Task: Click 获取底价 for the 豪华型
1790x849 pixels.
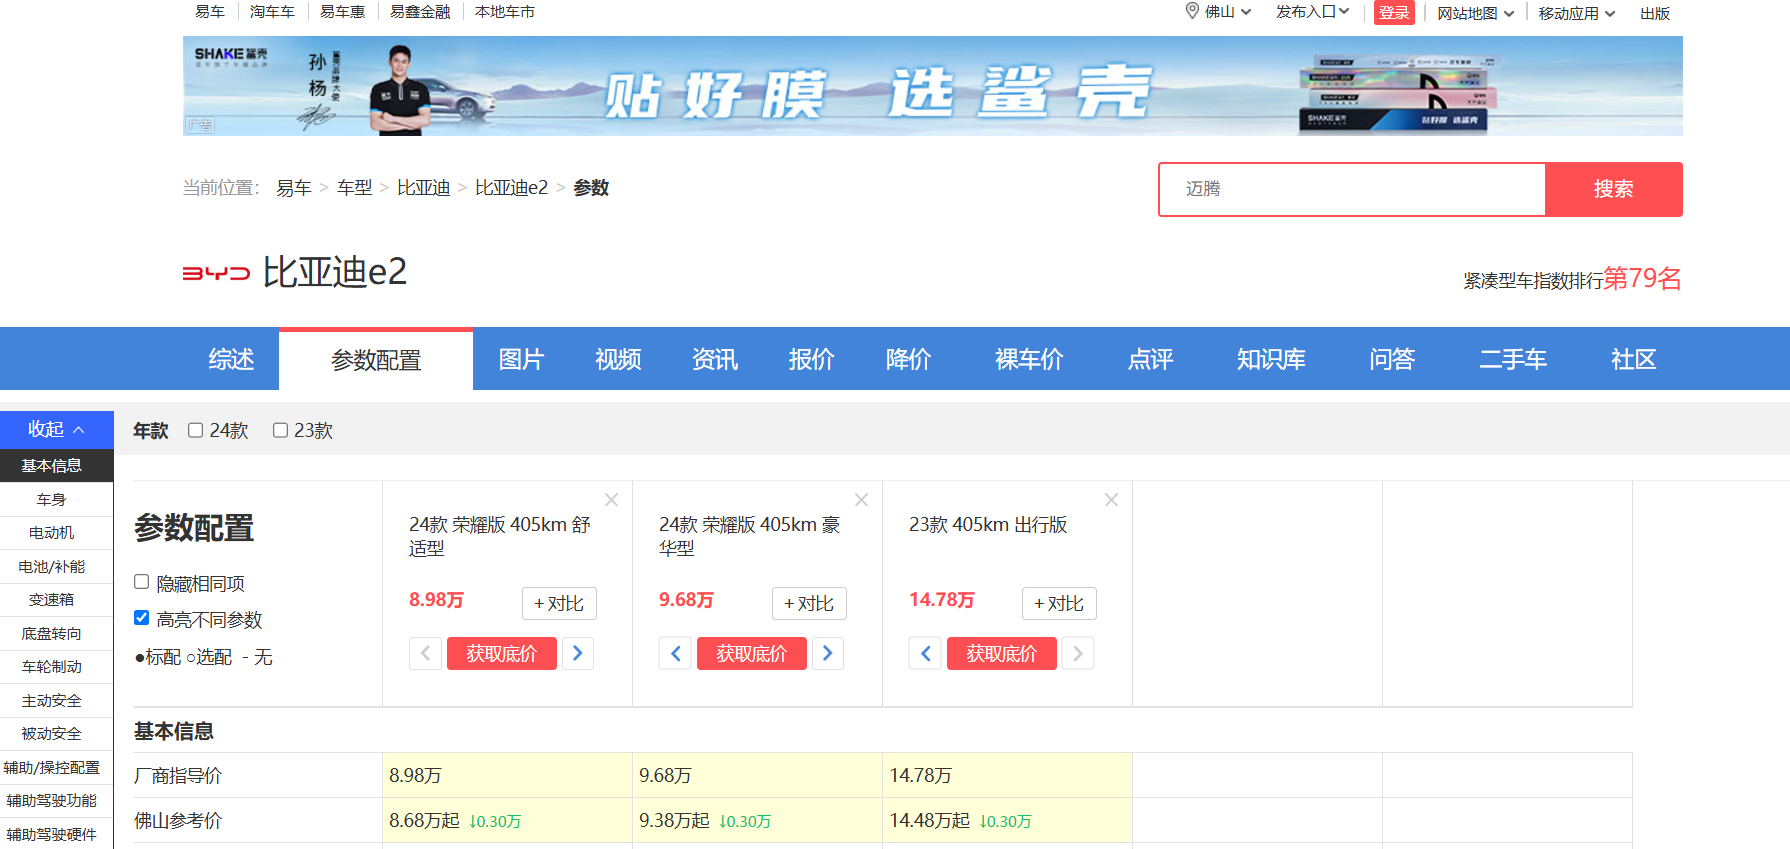Action: pos(752,653)
